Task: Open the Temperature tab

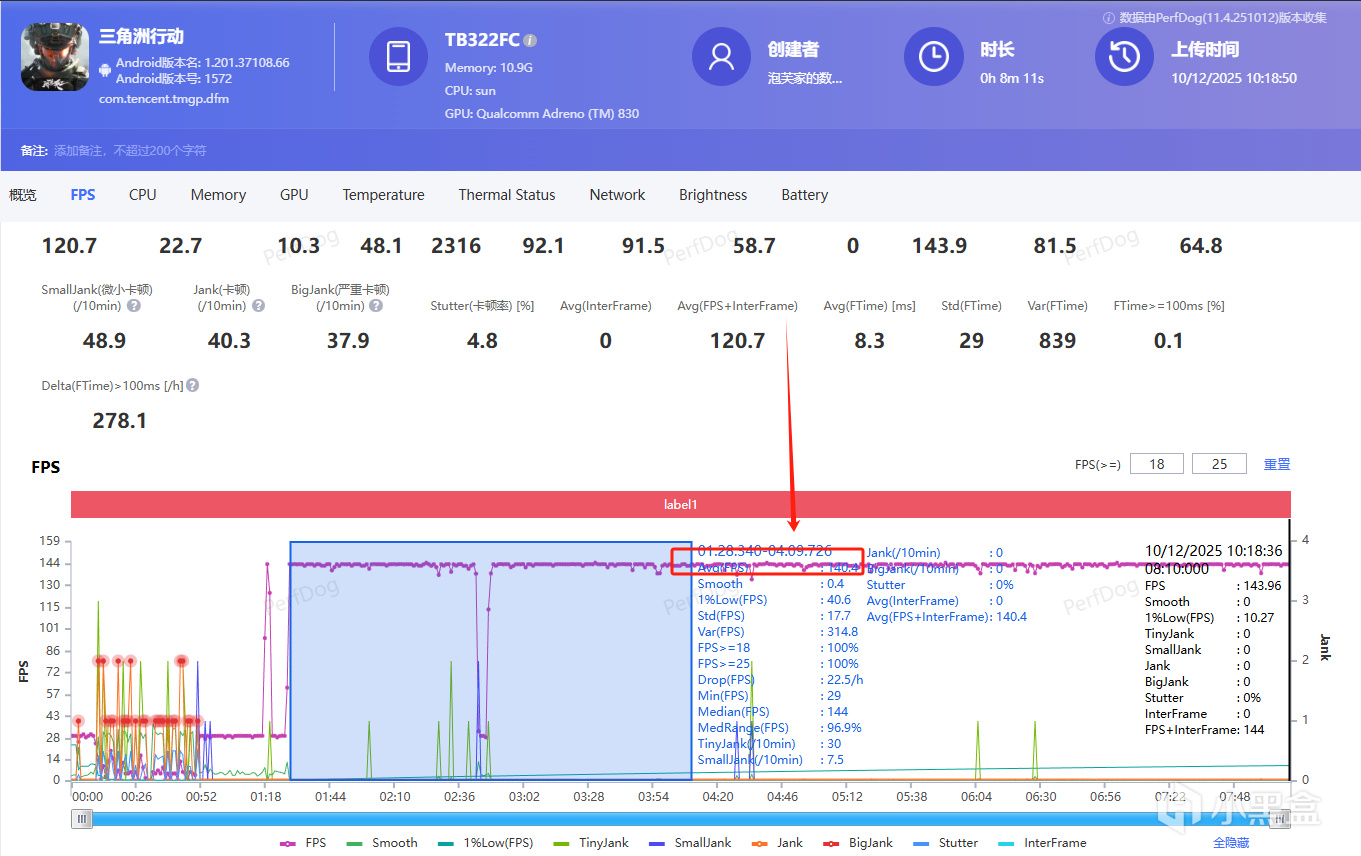Action: coord(383,195)
